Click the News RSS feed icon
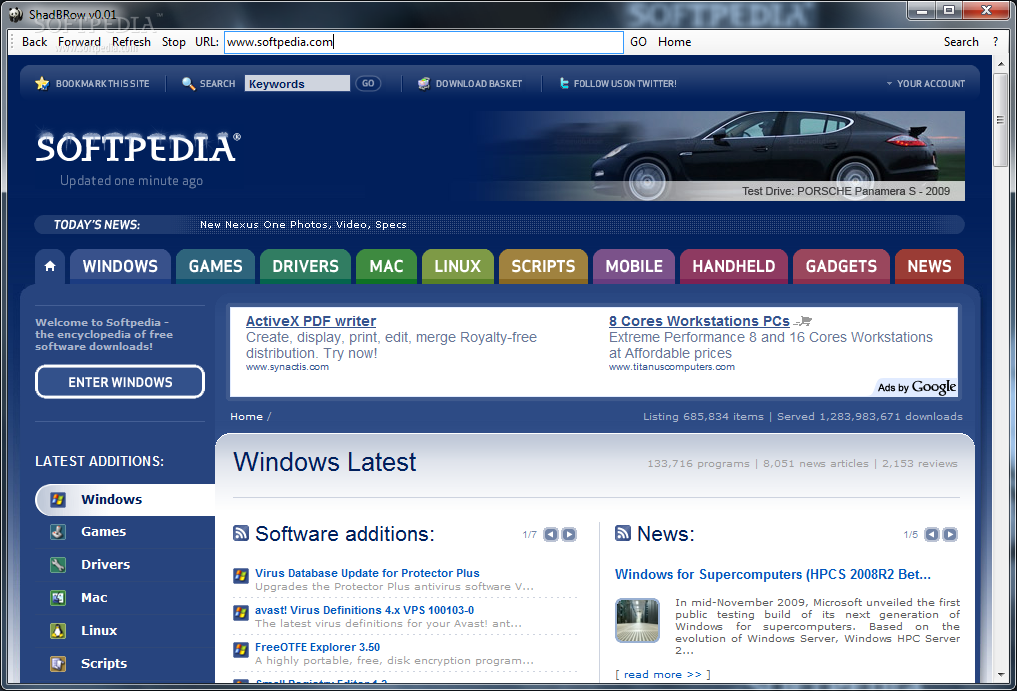The height and width of the screenshot is (691, 1017). pos(623,533)
